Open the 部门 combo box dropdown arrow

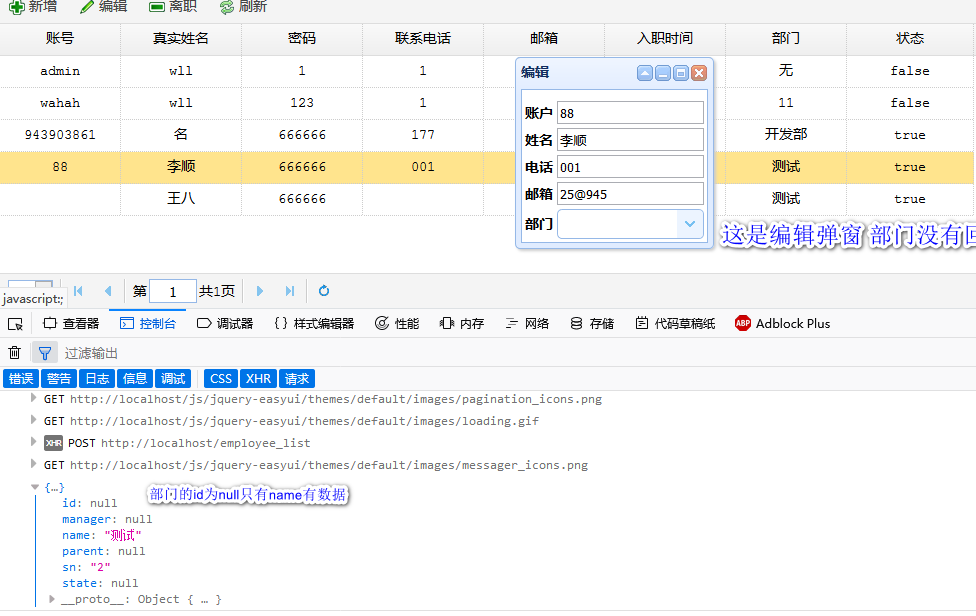point(689,224)
